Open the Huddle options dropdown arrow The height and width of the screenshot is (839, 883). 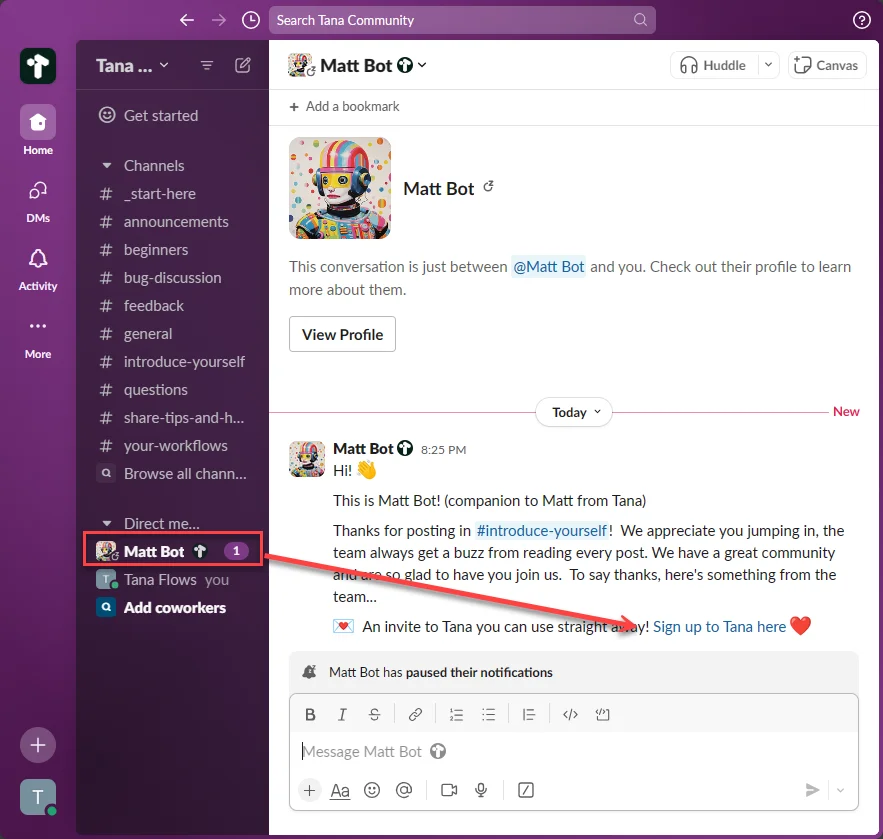coord(768,65)
